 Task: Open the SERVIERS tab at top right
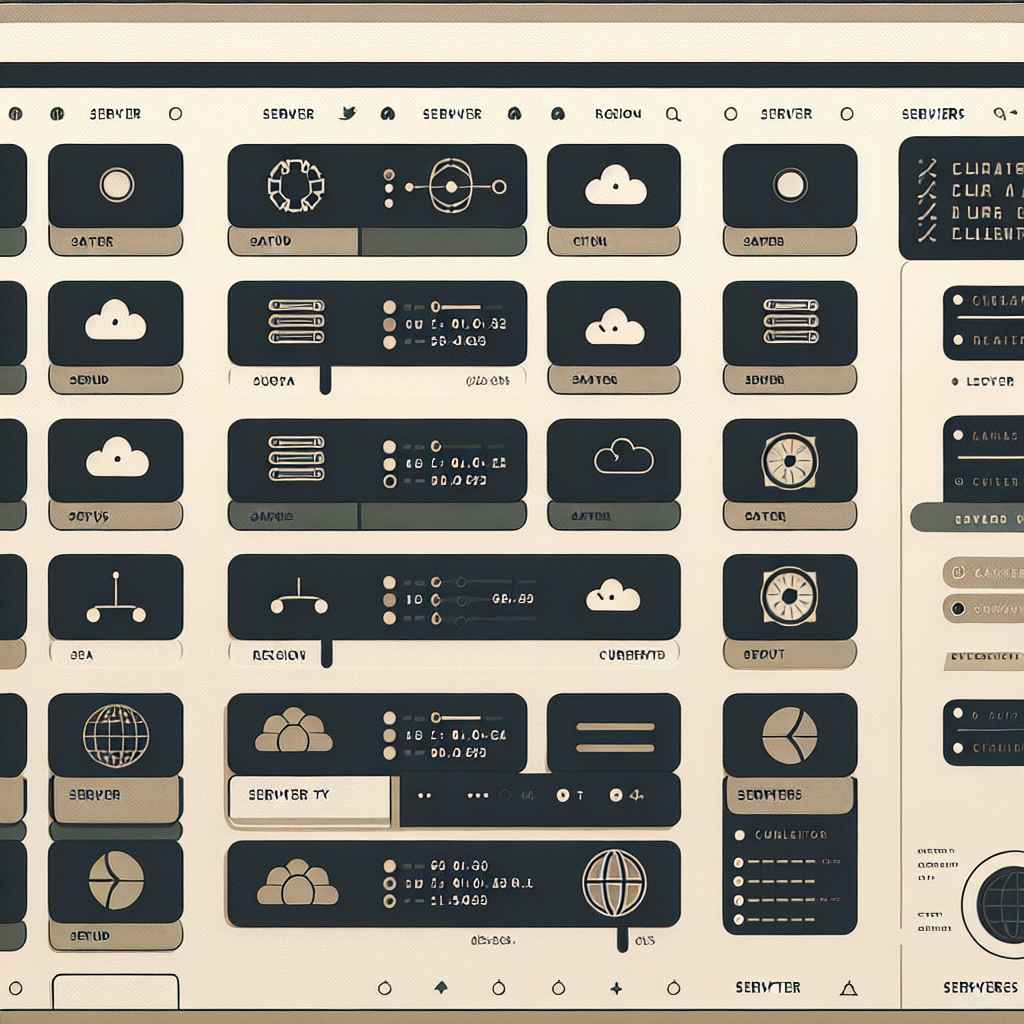pos(933,114)
